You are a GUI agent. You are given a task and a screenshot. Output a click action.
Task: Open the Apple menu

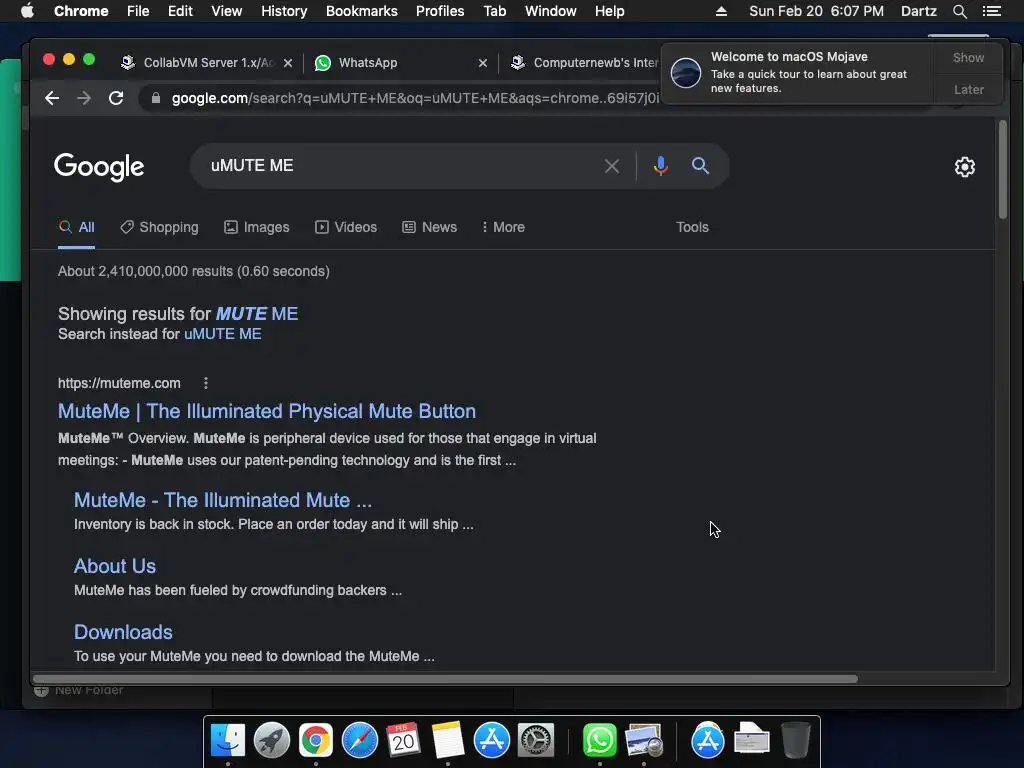[x=27, y=11]
